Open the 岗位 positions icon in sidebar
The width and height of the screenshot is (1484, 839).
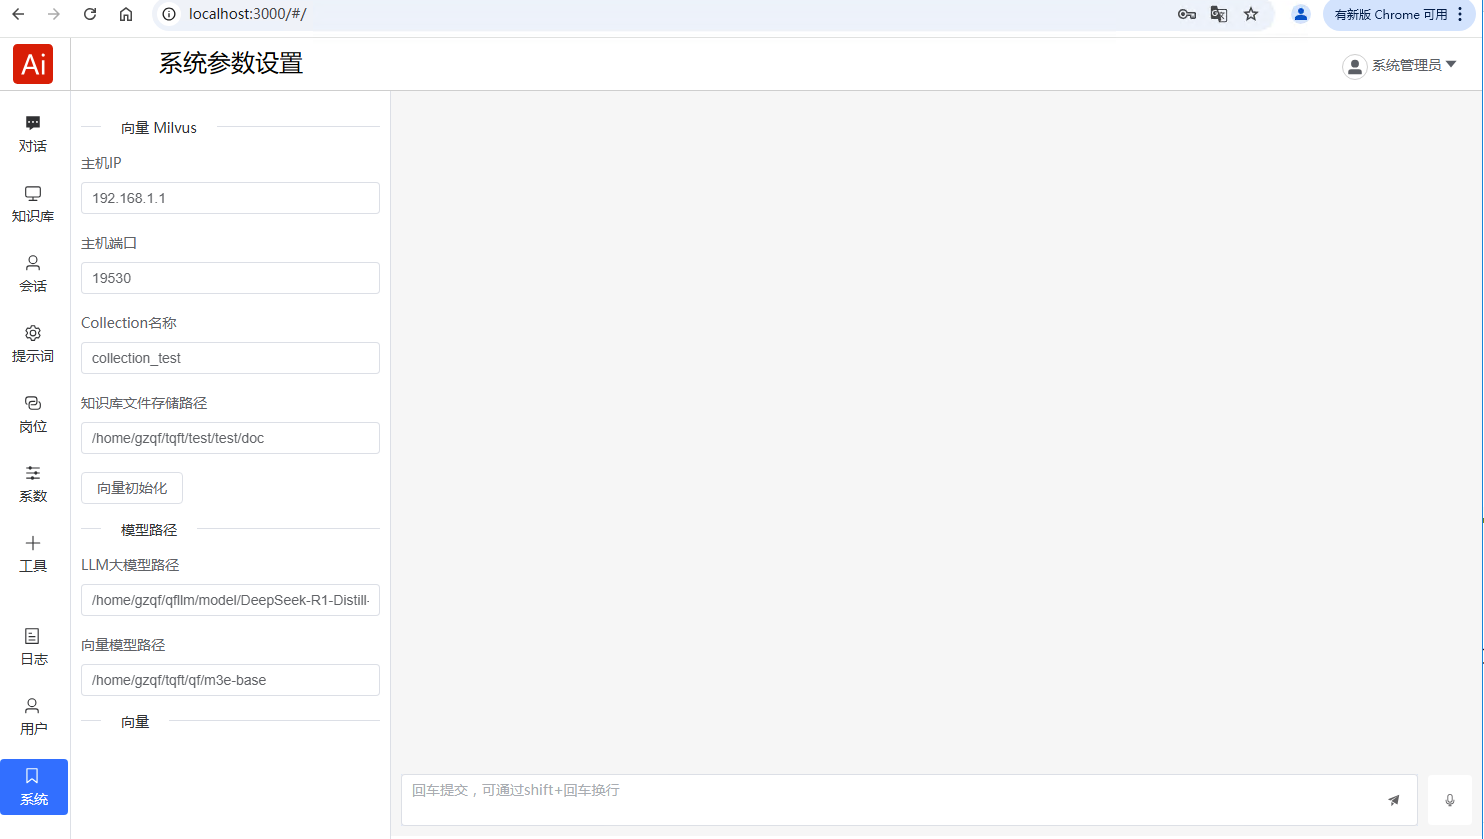tap(33, 413)
